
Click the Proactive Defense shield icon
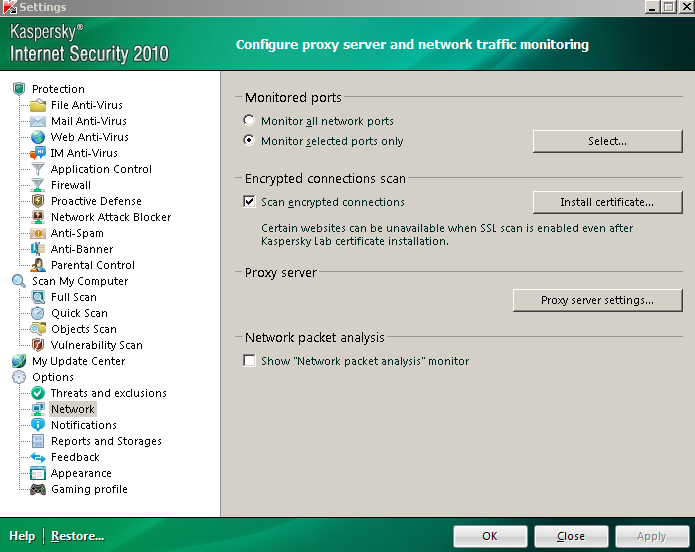[x=38, y=201]
